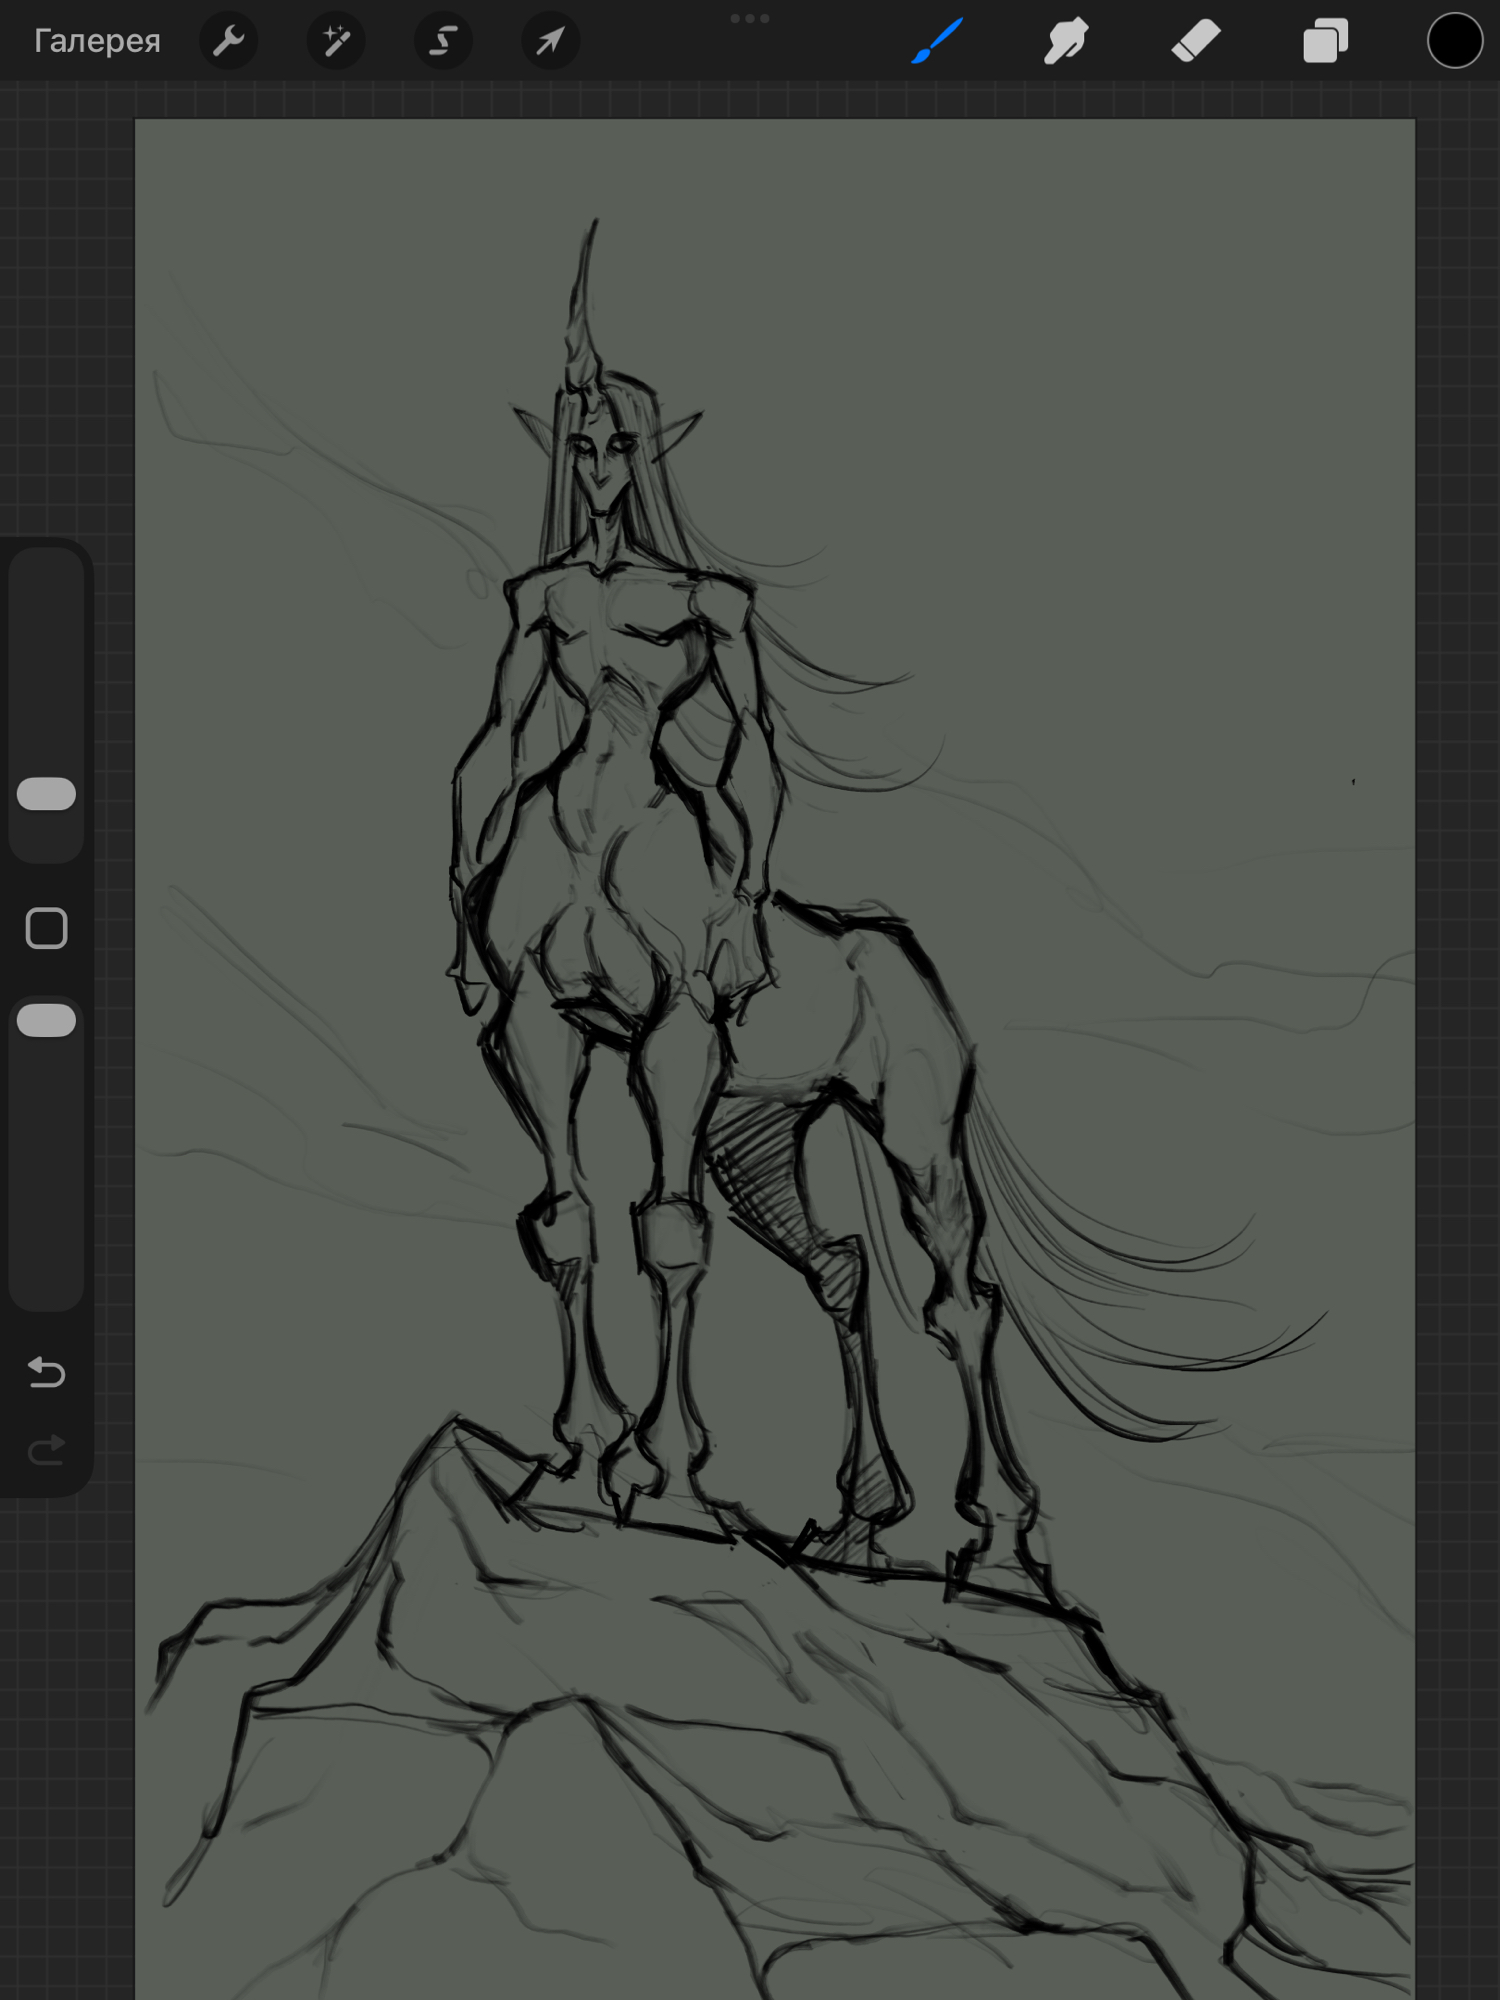
Task: Activate the Selection tool (S ribbon icon)
Action: pyautogui.click(x=443, y=41)
